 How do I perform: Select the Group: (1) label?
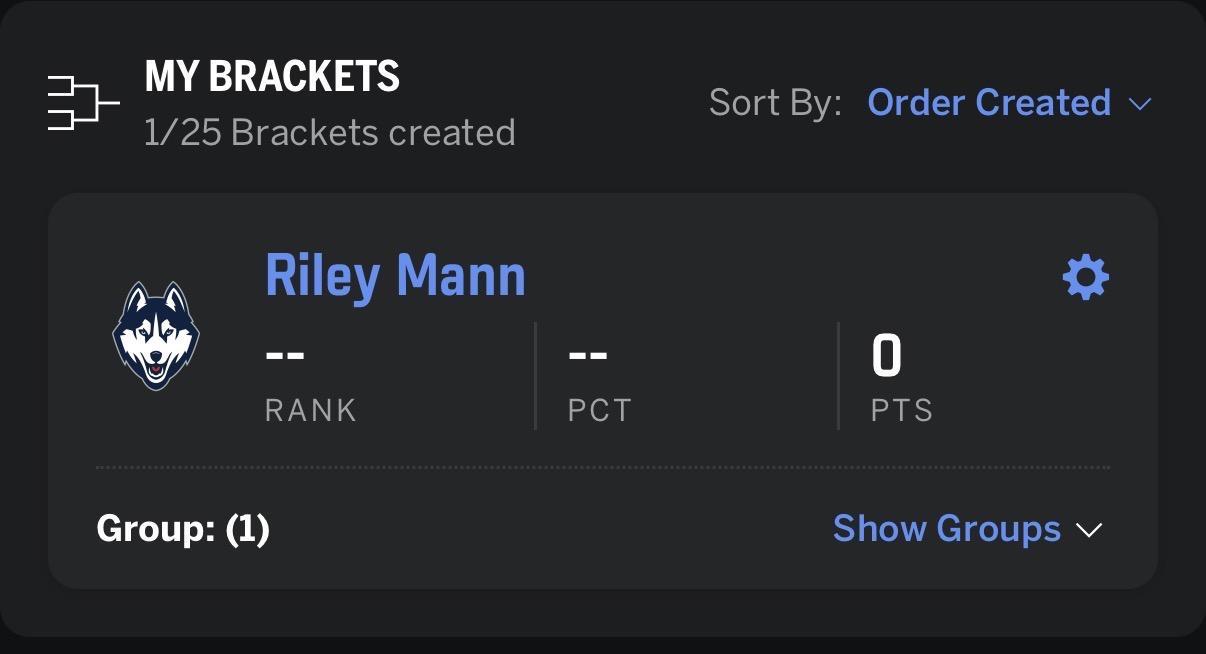(183, 528)
